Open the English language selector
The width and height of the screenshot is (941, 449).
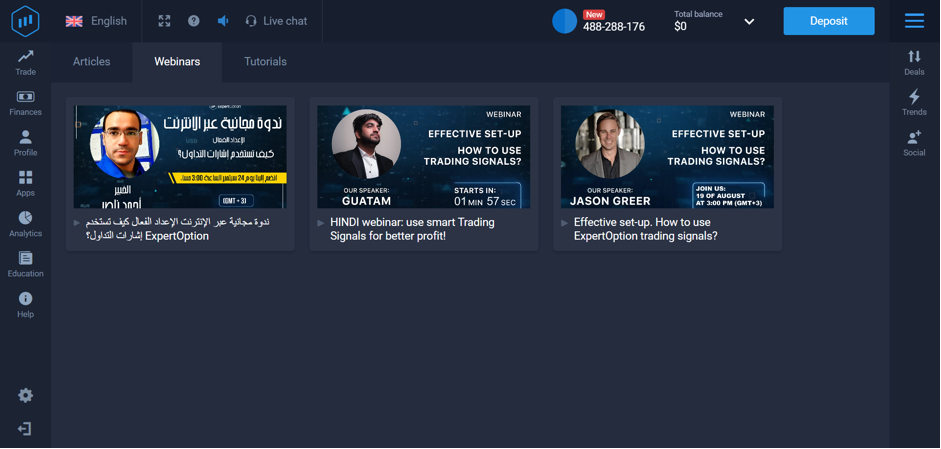pyautogui.click(x=96, y=21)
